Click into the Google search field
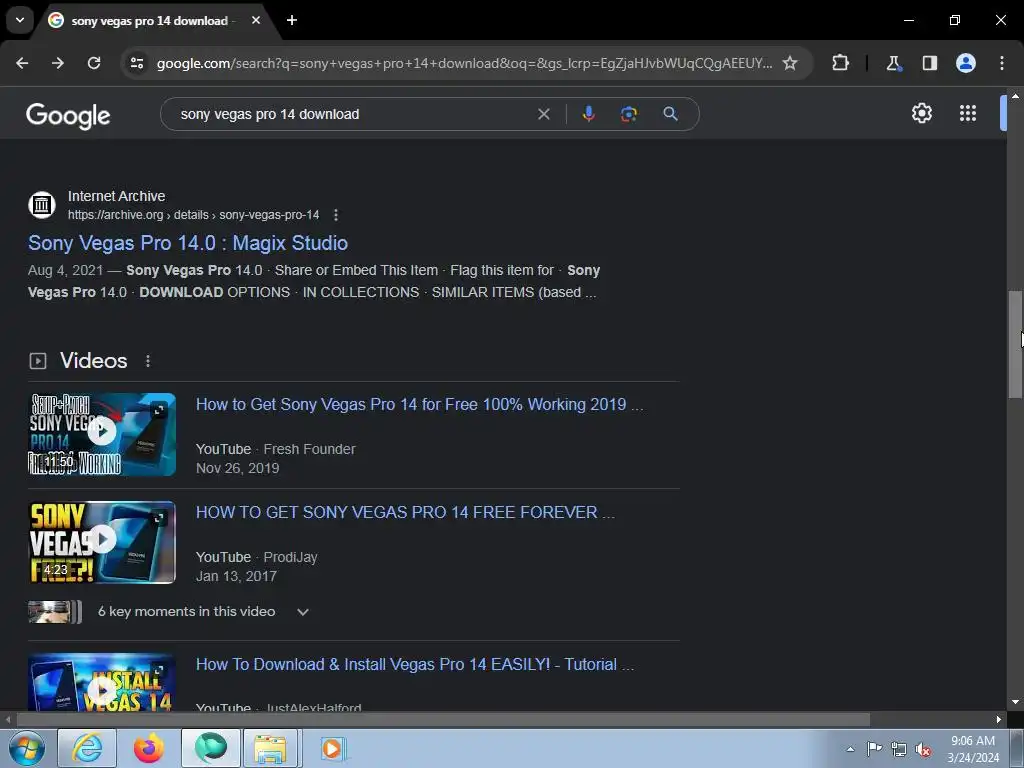The image size is (1024, 768). point(353,114)
